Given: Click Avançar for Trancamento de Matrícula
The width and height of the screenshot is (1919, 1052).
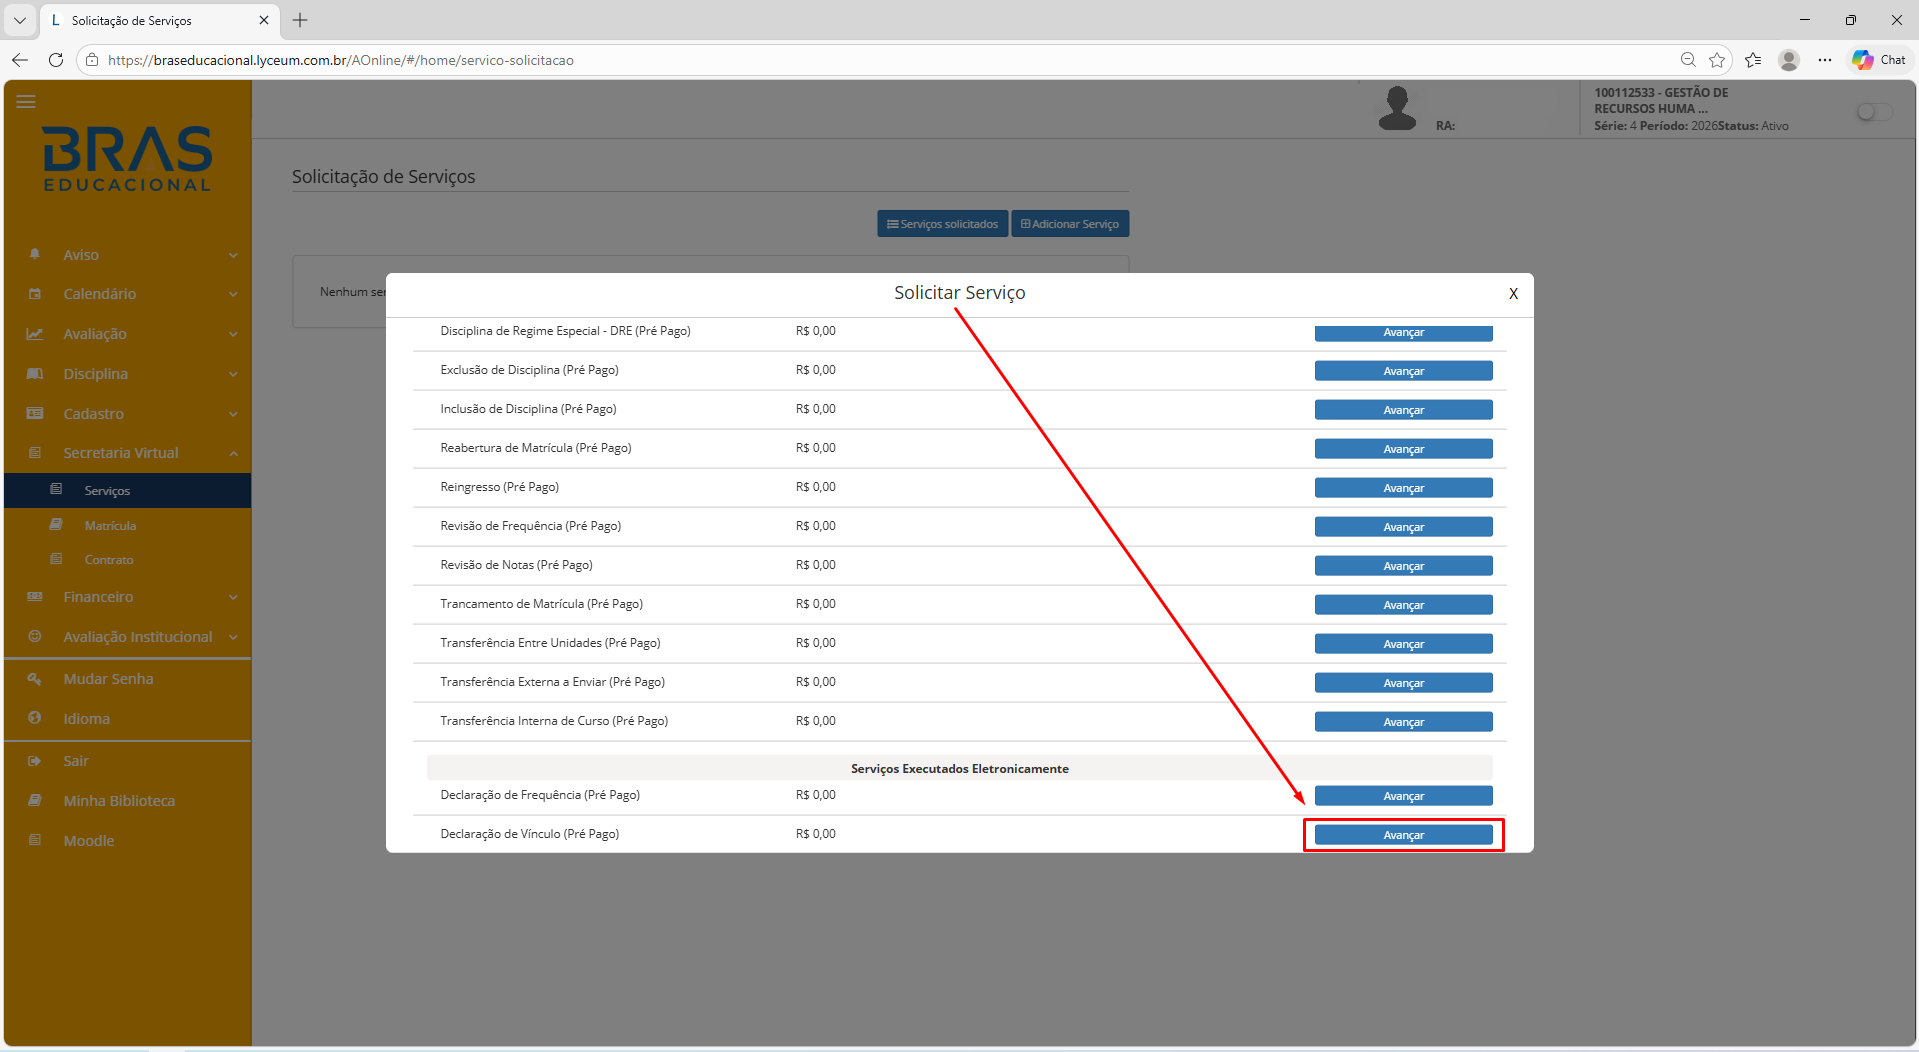Looking at the screenshot, I should tap(1402, 605).
